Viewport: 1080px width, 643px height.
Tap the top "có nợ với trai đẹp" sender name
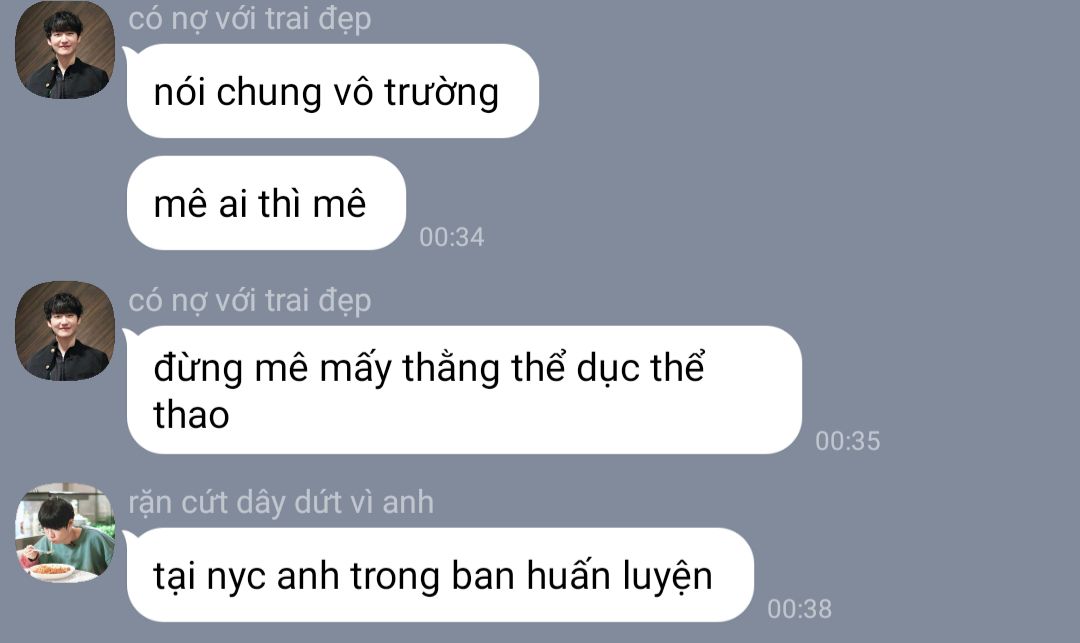pos(249,19)
